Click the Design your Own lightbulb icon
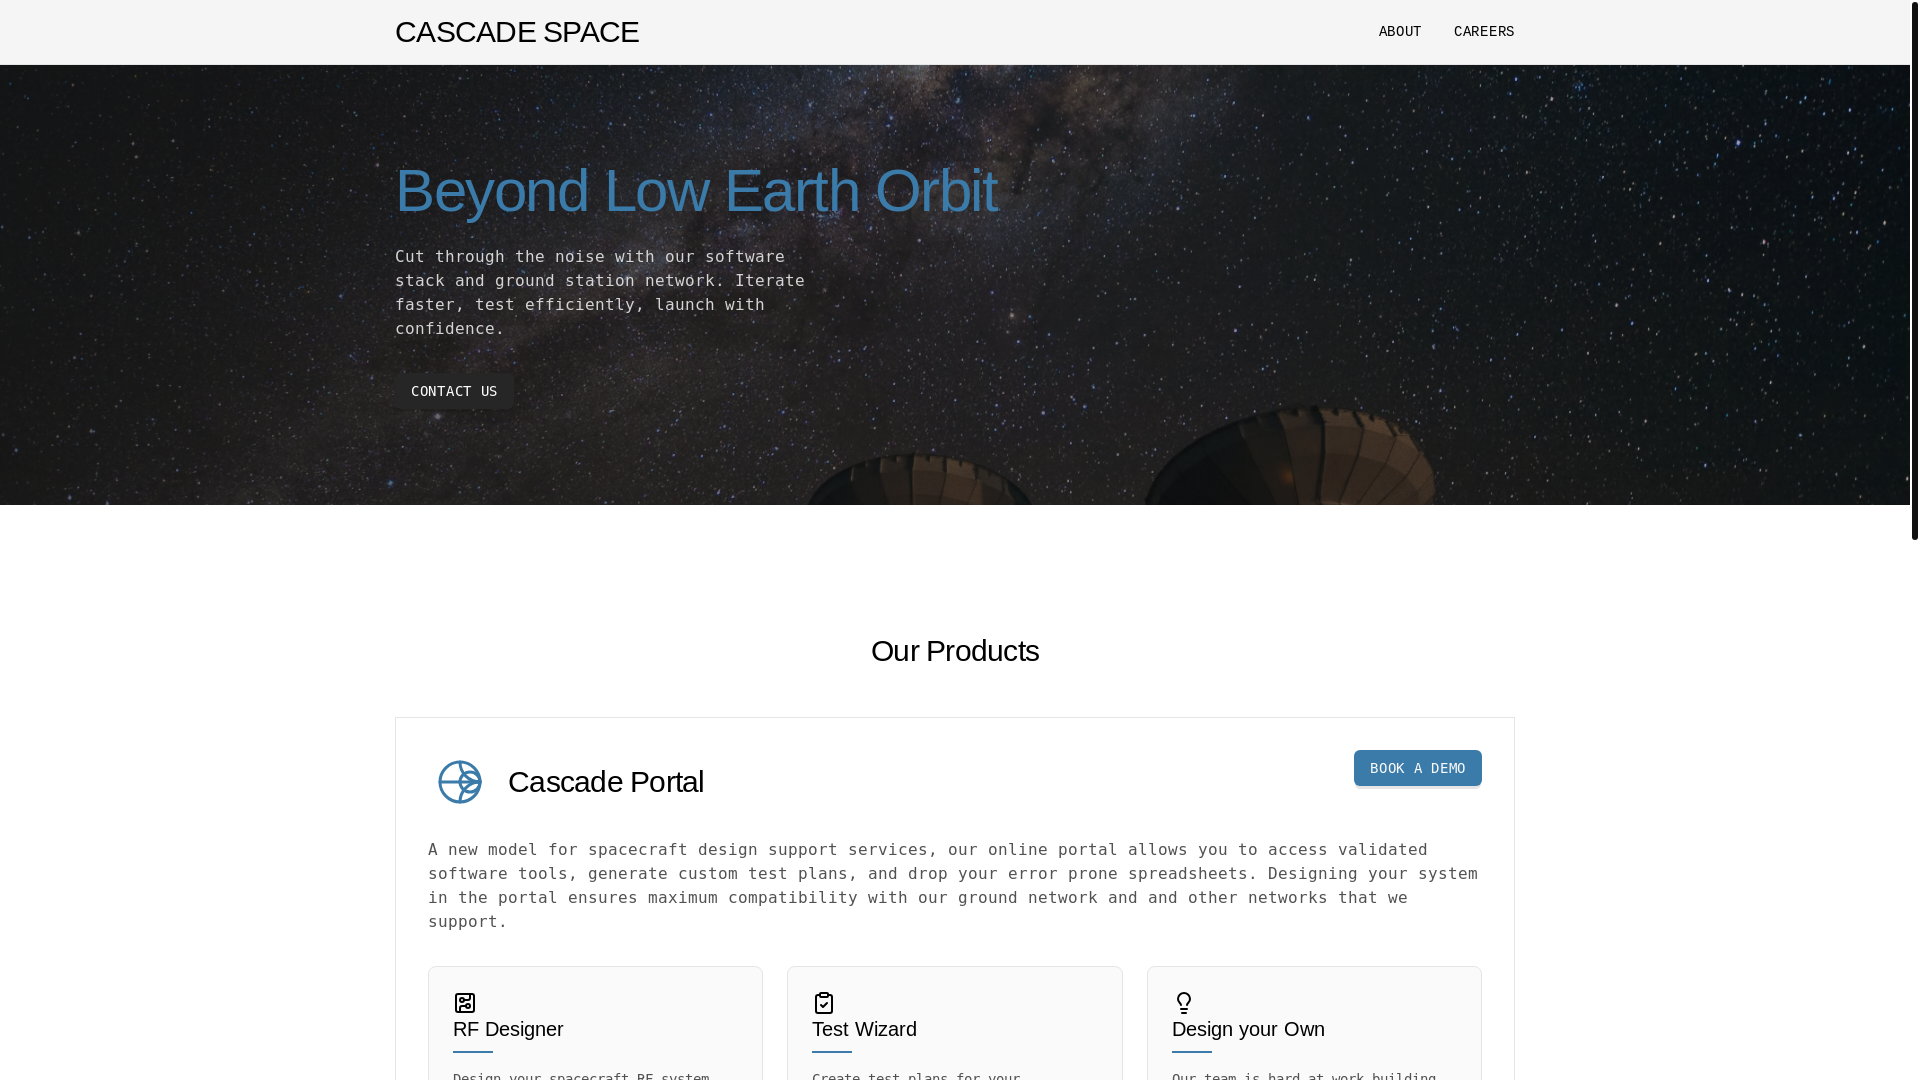This screenshot has width=1920, height=1080. tap(1184, 1003)
